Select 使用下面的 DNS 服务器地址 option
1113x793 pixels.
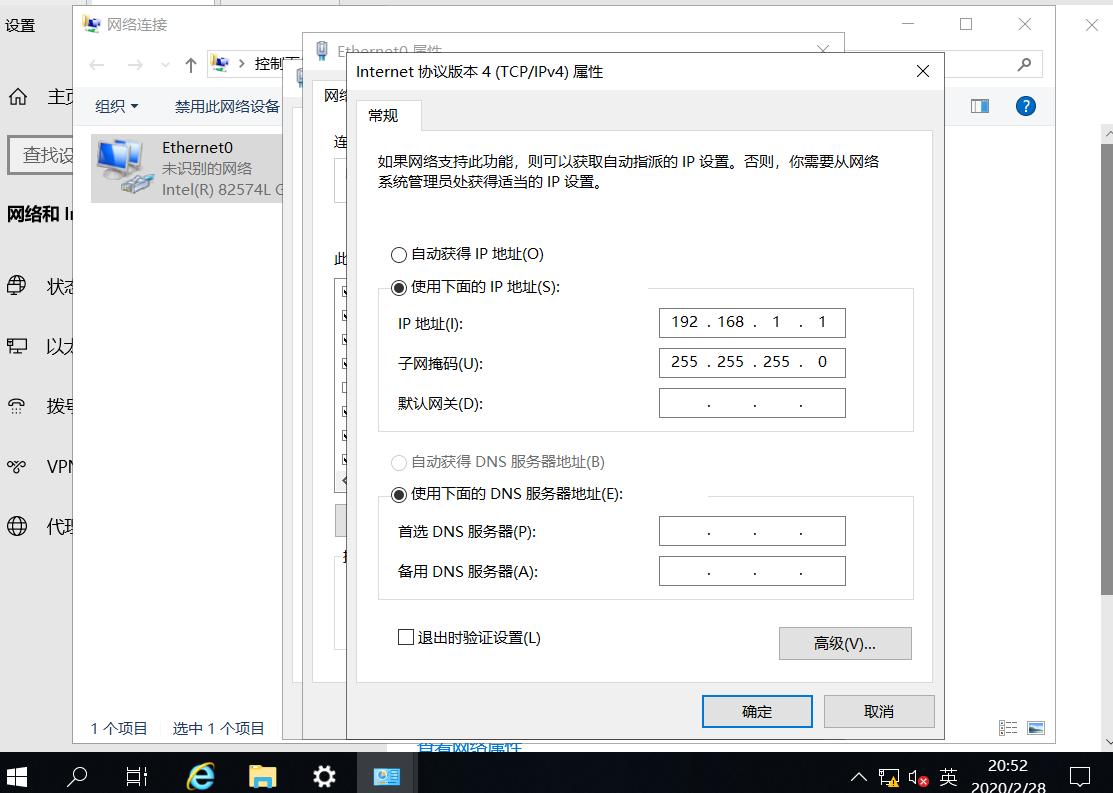(399, 494)
